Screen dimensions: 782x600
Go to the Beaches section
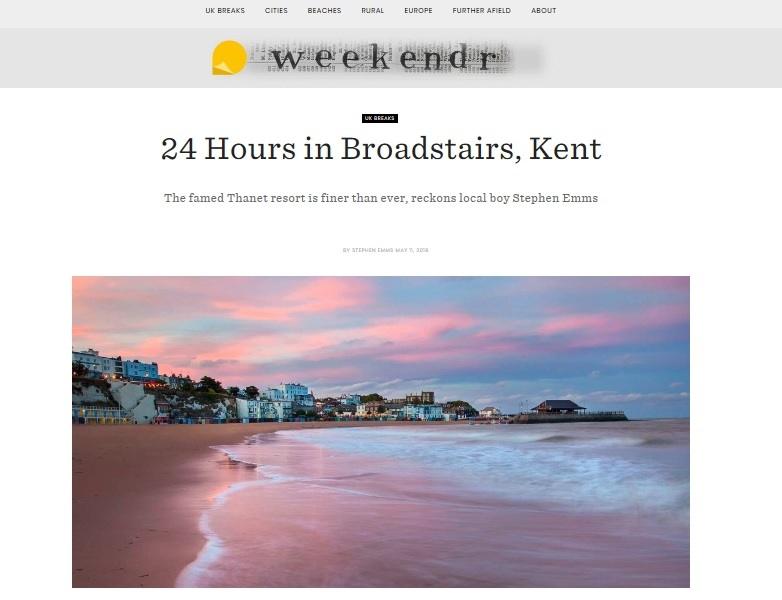pyautogui.click(x=324, y=10)
